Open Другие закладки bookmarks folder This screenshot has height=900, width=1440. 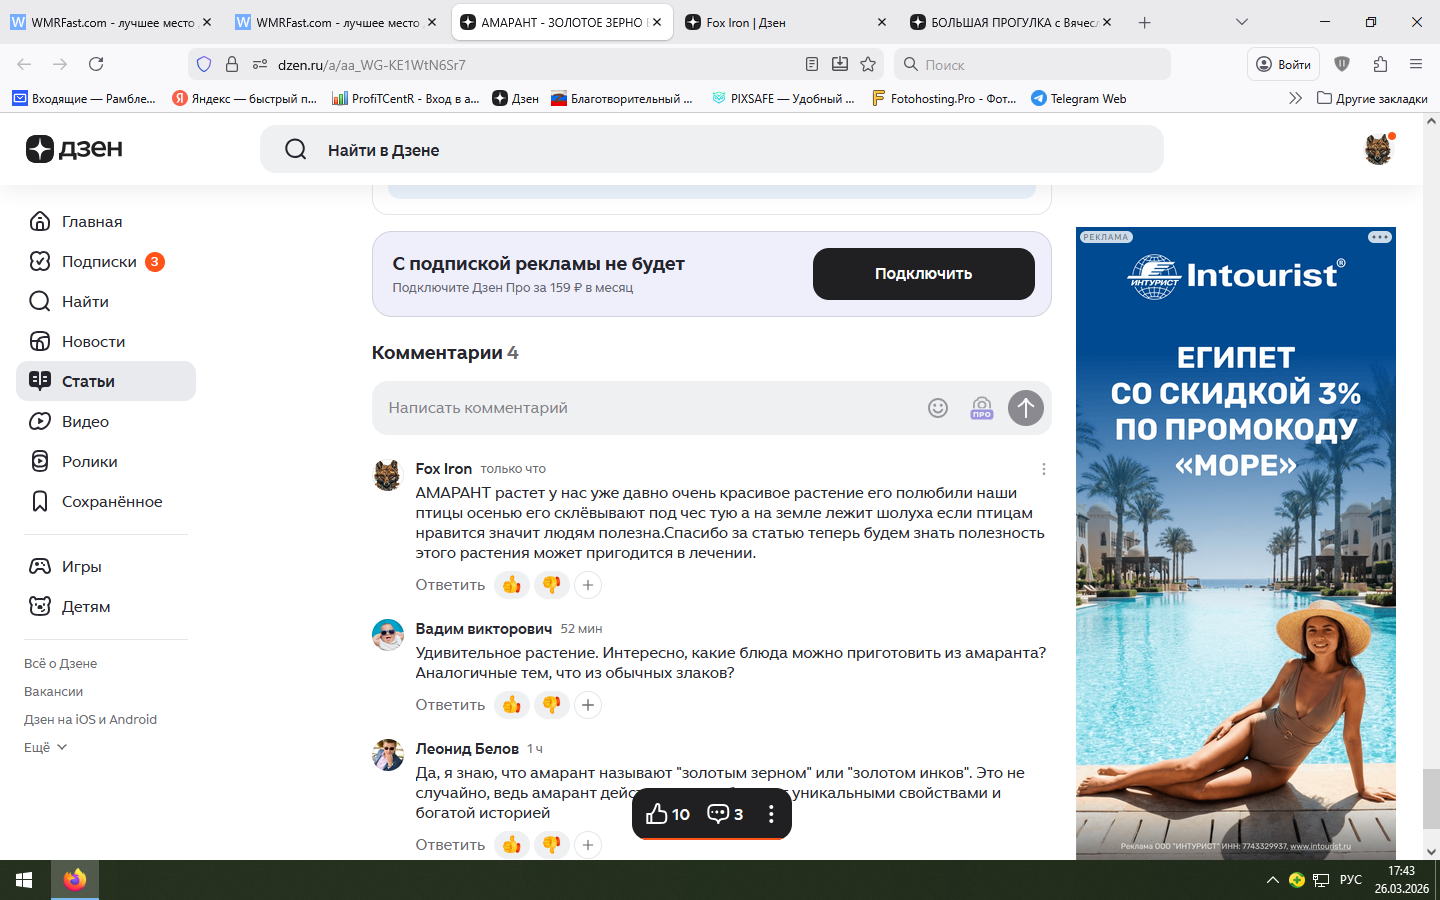click(x=1372, y=98)
